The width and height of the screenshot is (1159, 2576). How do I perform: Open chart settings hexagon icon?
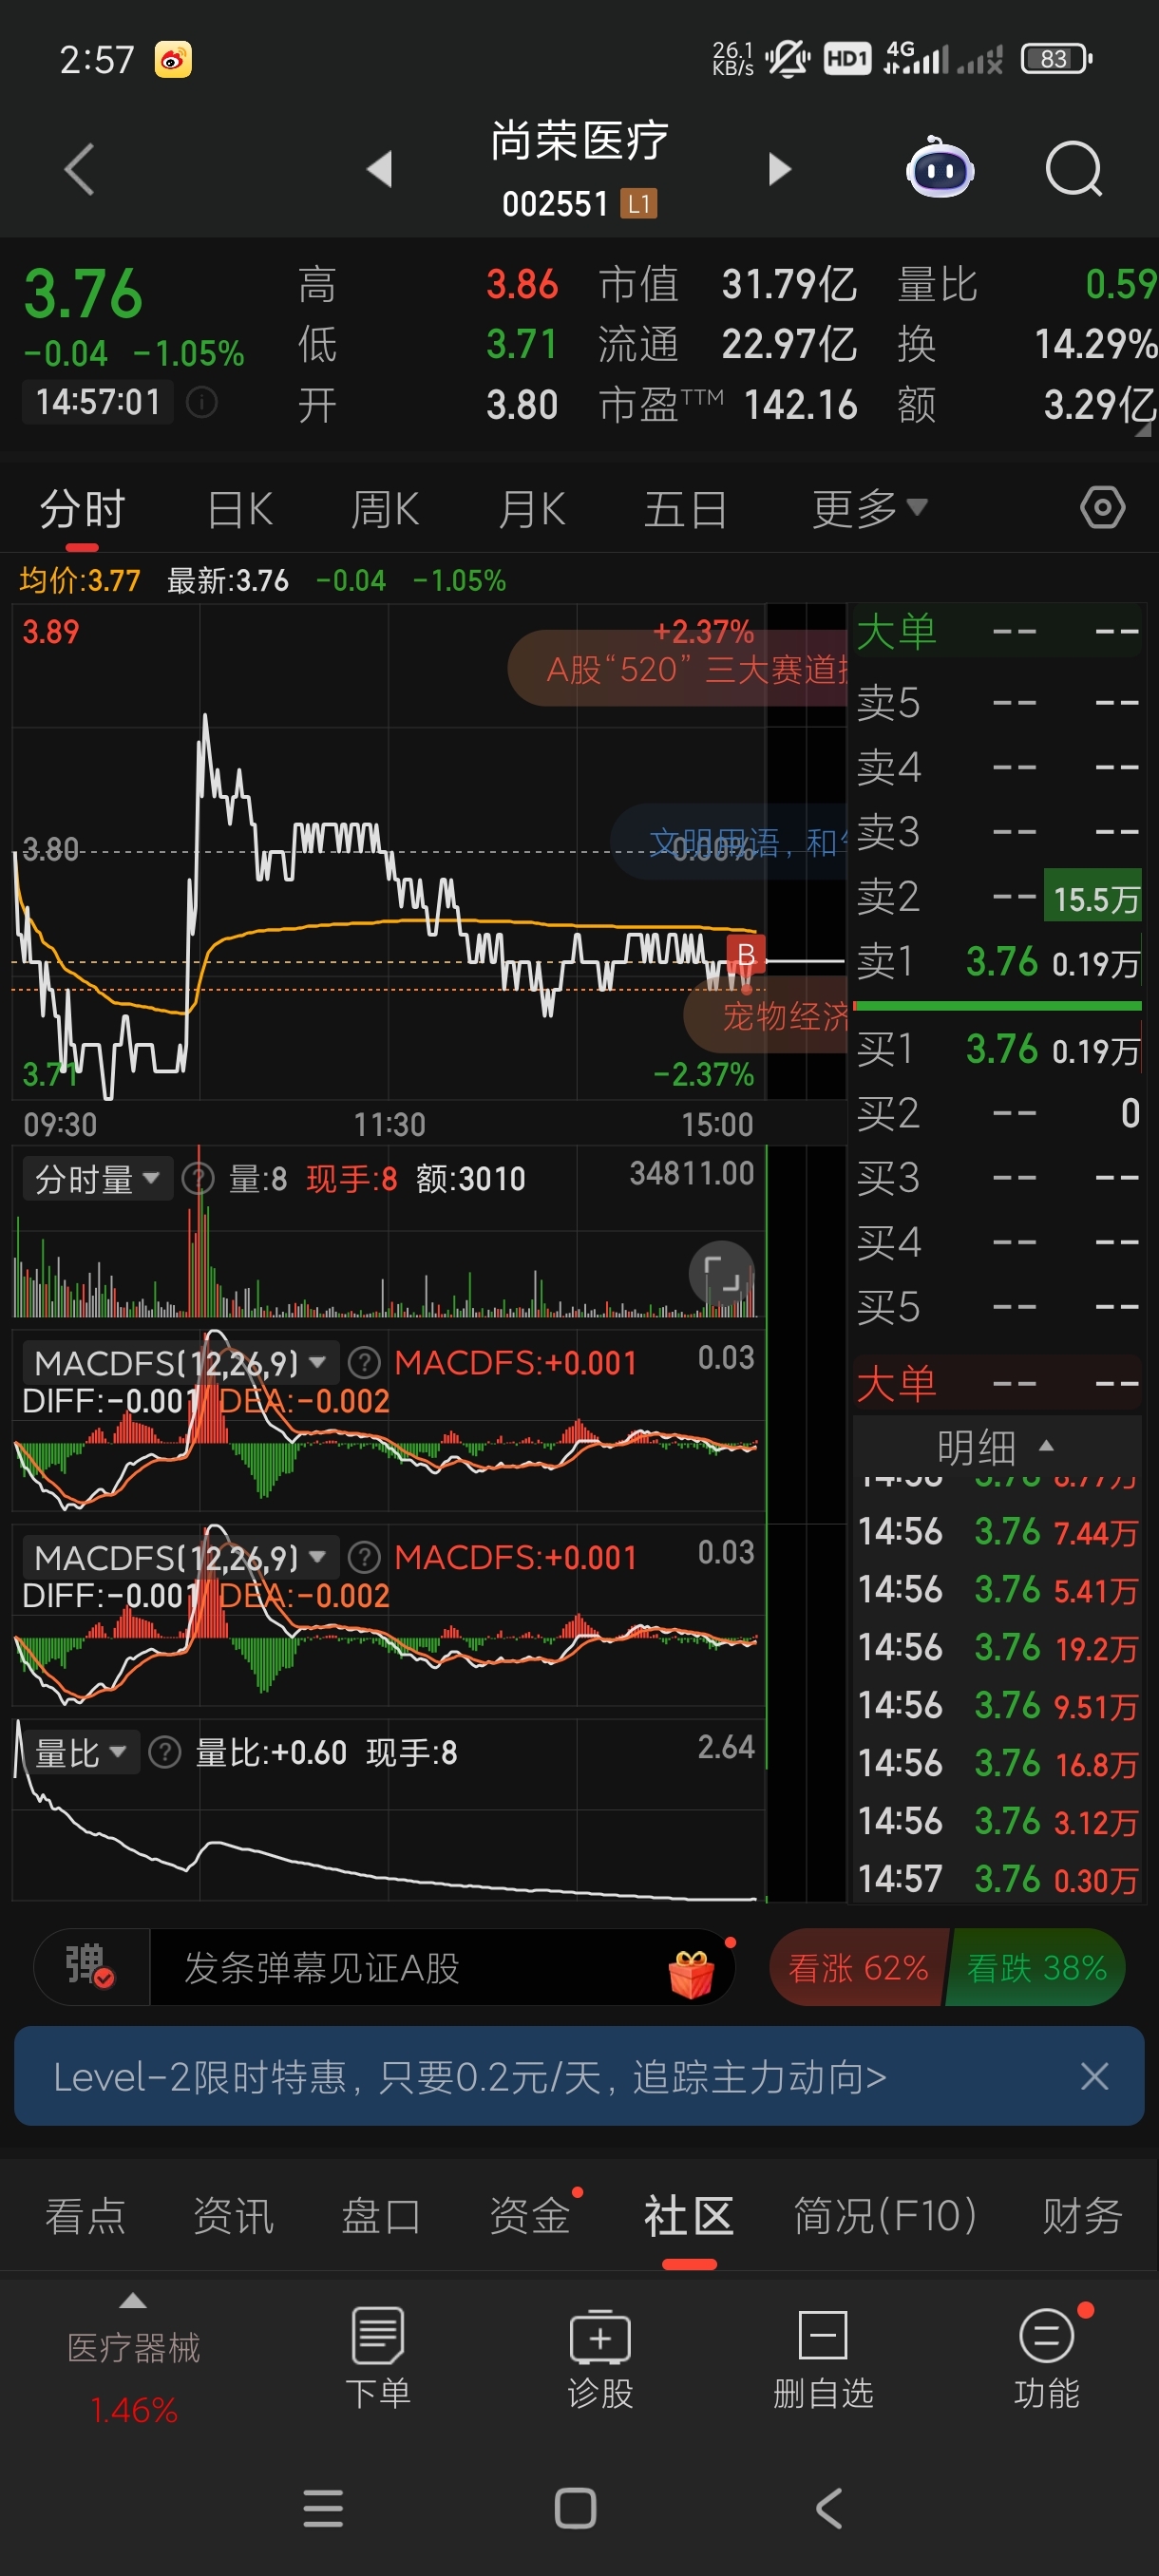coord(1102,508)
